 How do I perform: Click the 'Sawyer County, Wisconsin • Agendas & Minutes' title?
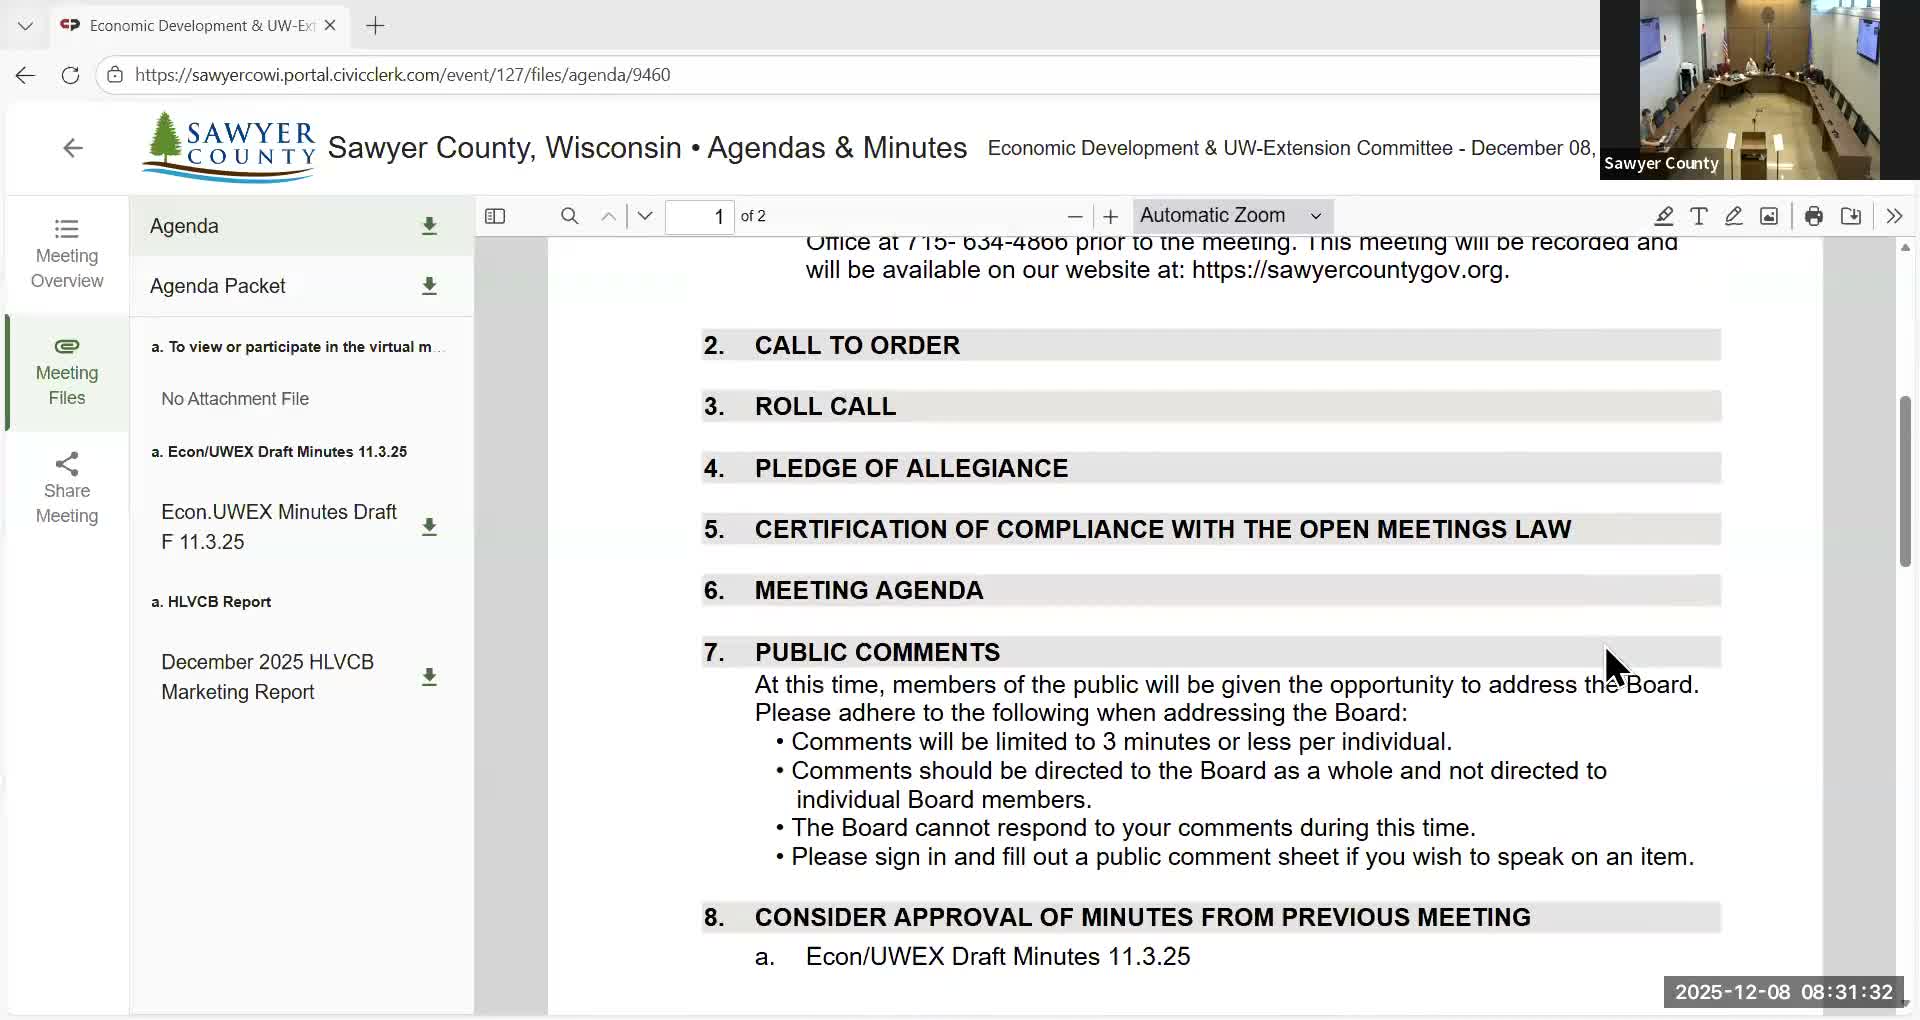(647, 148)
